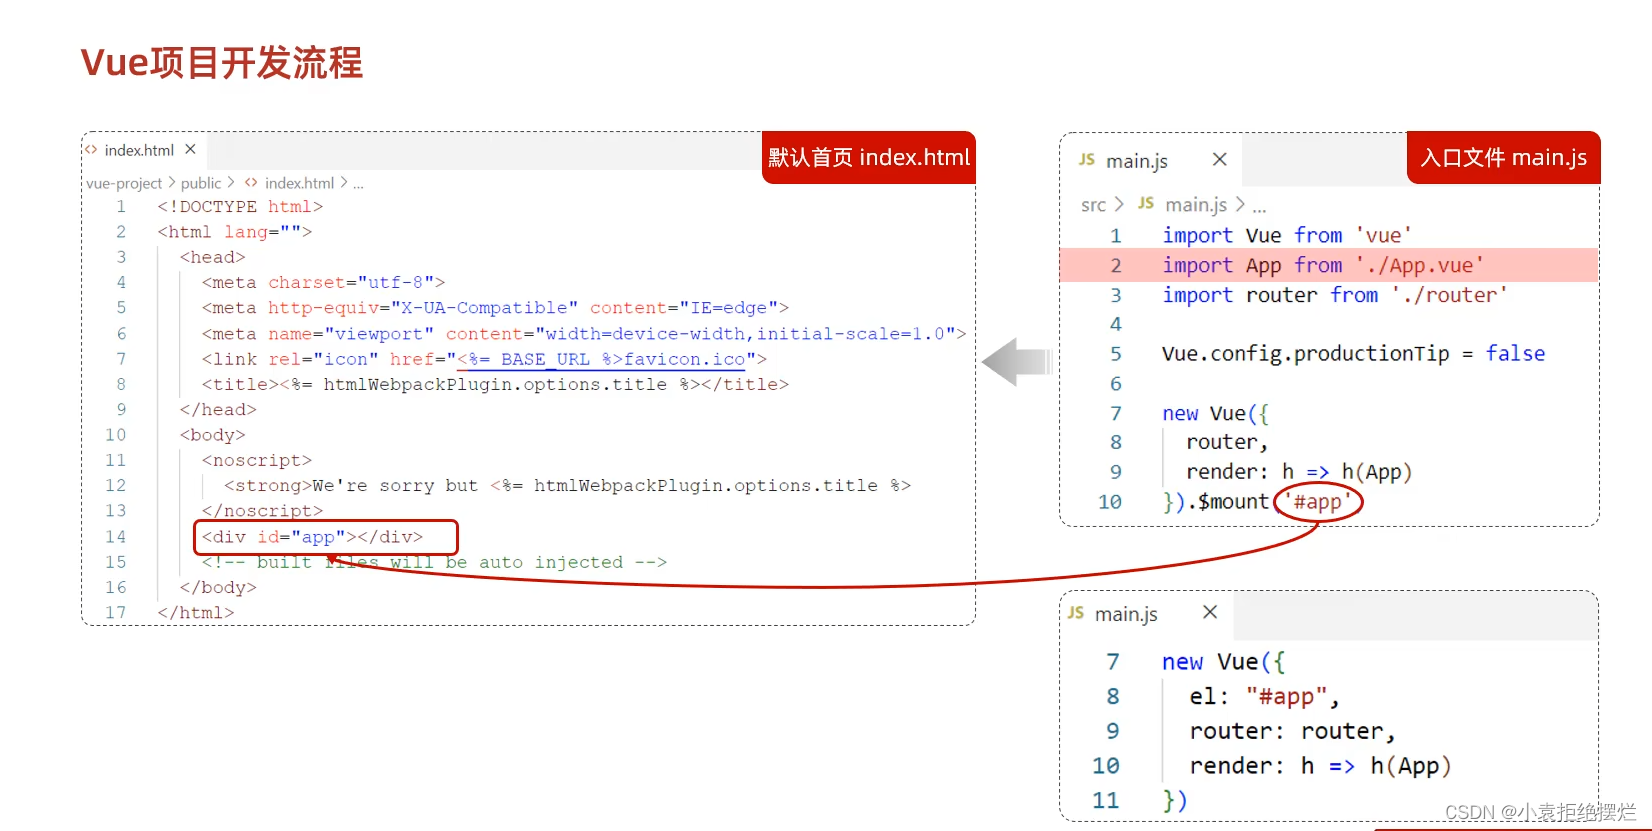This screenshot has height=831, width=1652.
Task: Click public folder in the breadcrumb path
Action: pyautogui.click(x=201, y=183)
